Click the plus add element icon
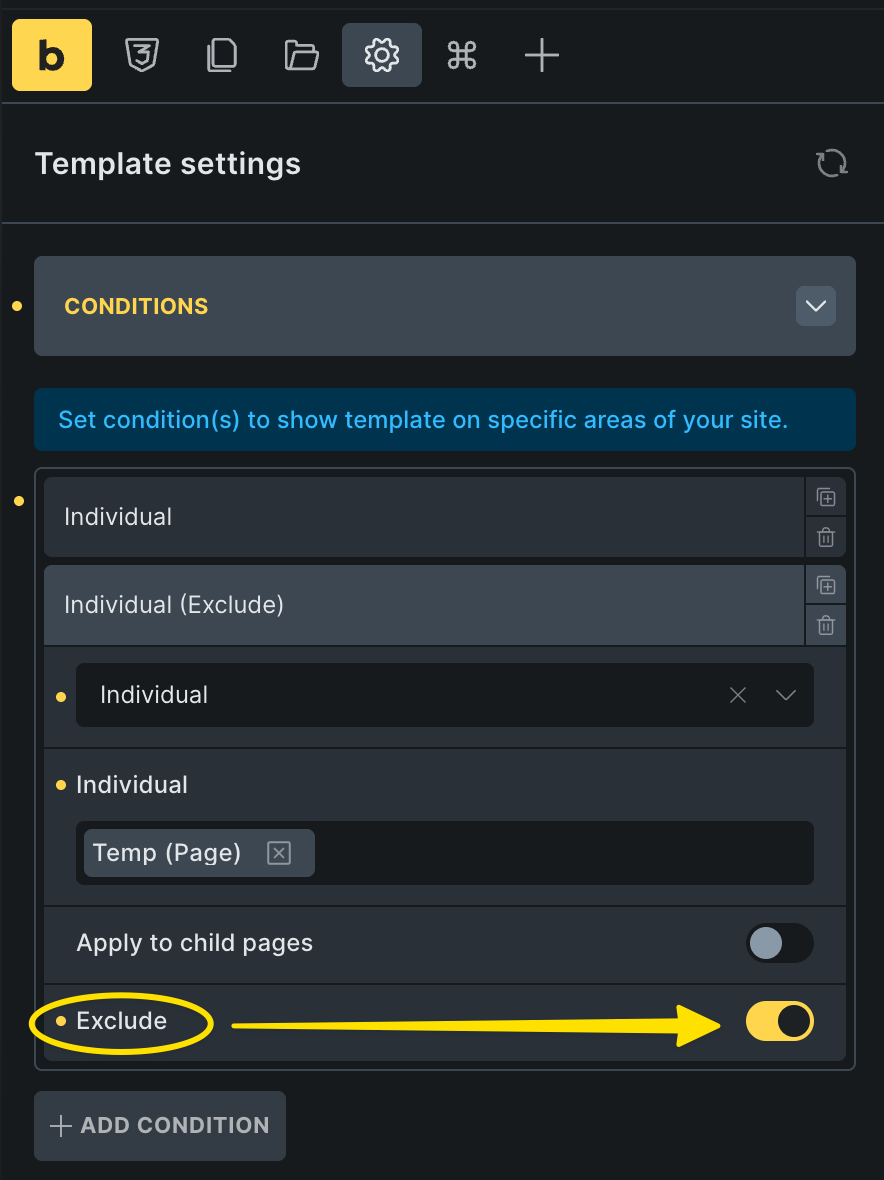This screenshot has height=1180, width=884. (x=542, y=55)
